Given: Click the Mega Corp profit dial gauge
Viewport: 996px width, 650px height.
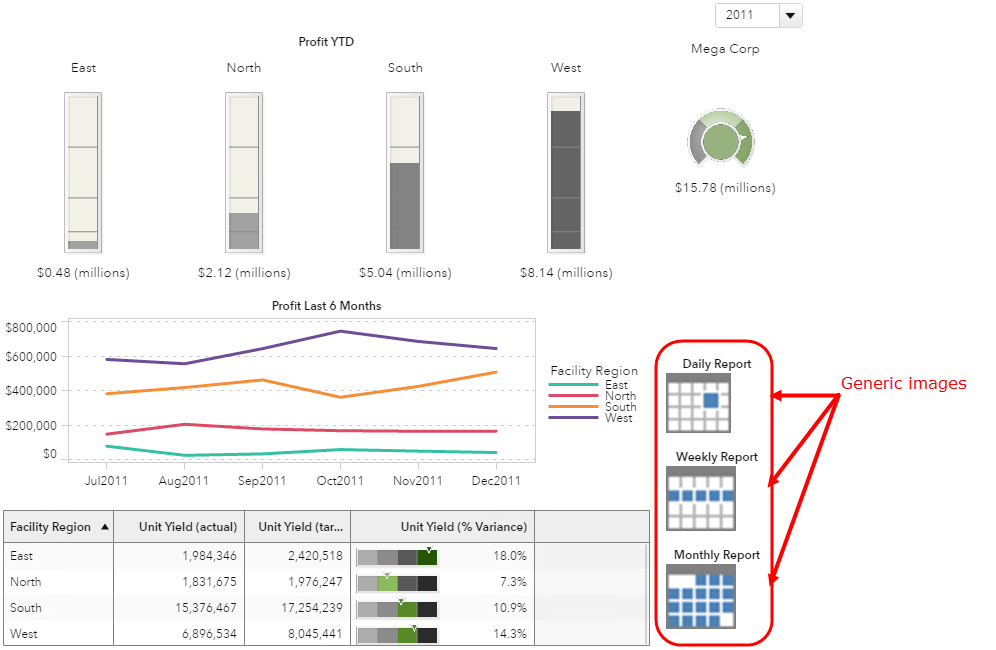Looking at the screenshot, I should (720, 140).
